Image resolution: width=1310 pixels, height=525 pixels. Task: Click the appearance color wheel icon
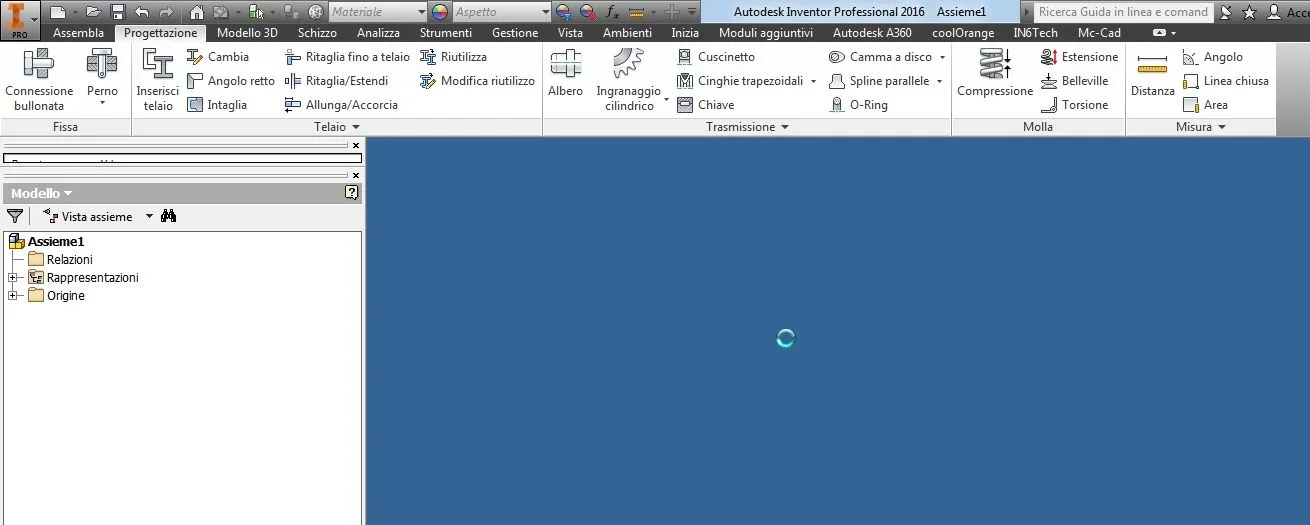pos(440,12)
